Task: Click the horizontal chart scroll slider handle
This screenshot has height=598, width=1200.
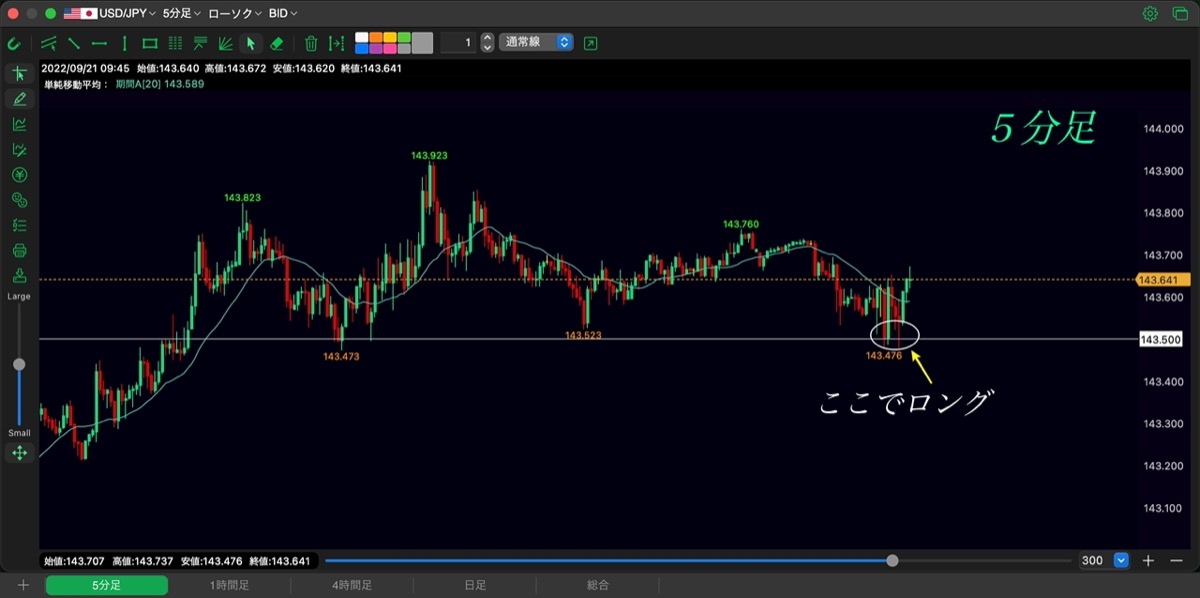Action: 892,561
